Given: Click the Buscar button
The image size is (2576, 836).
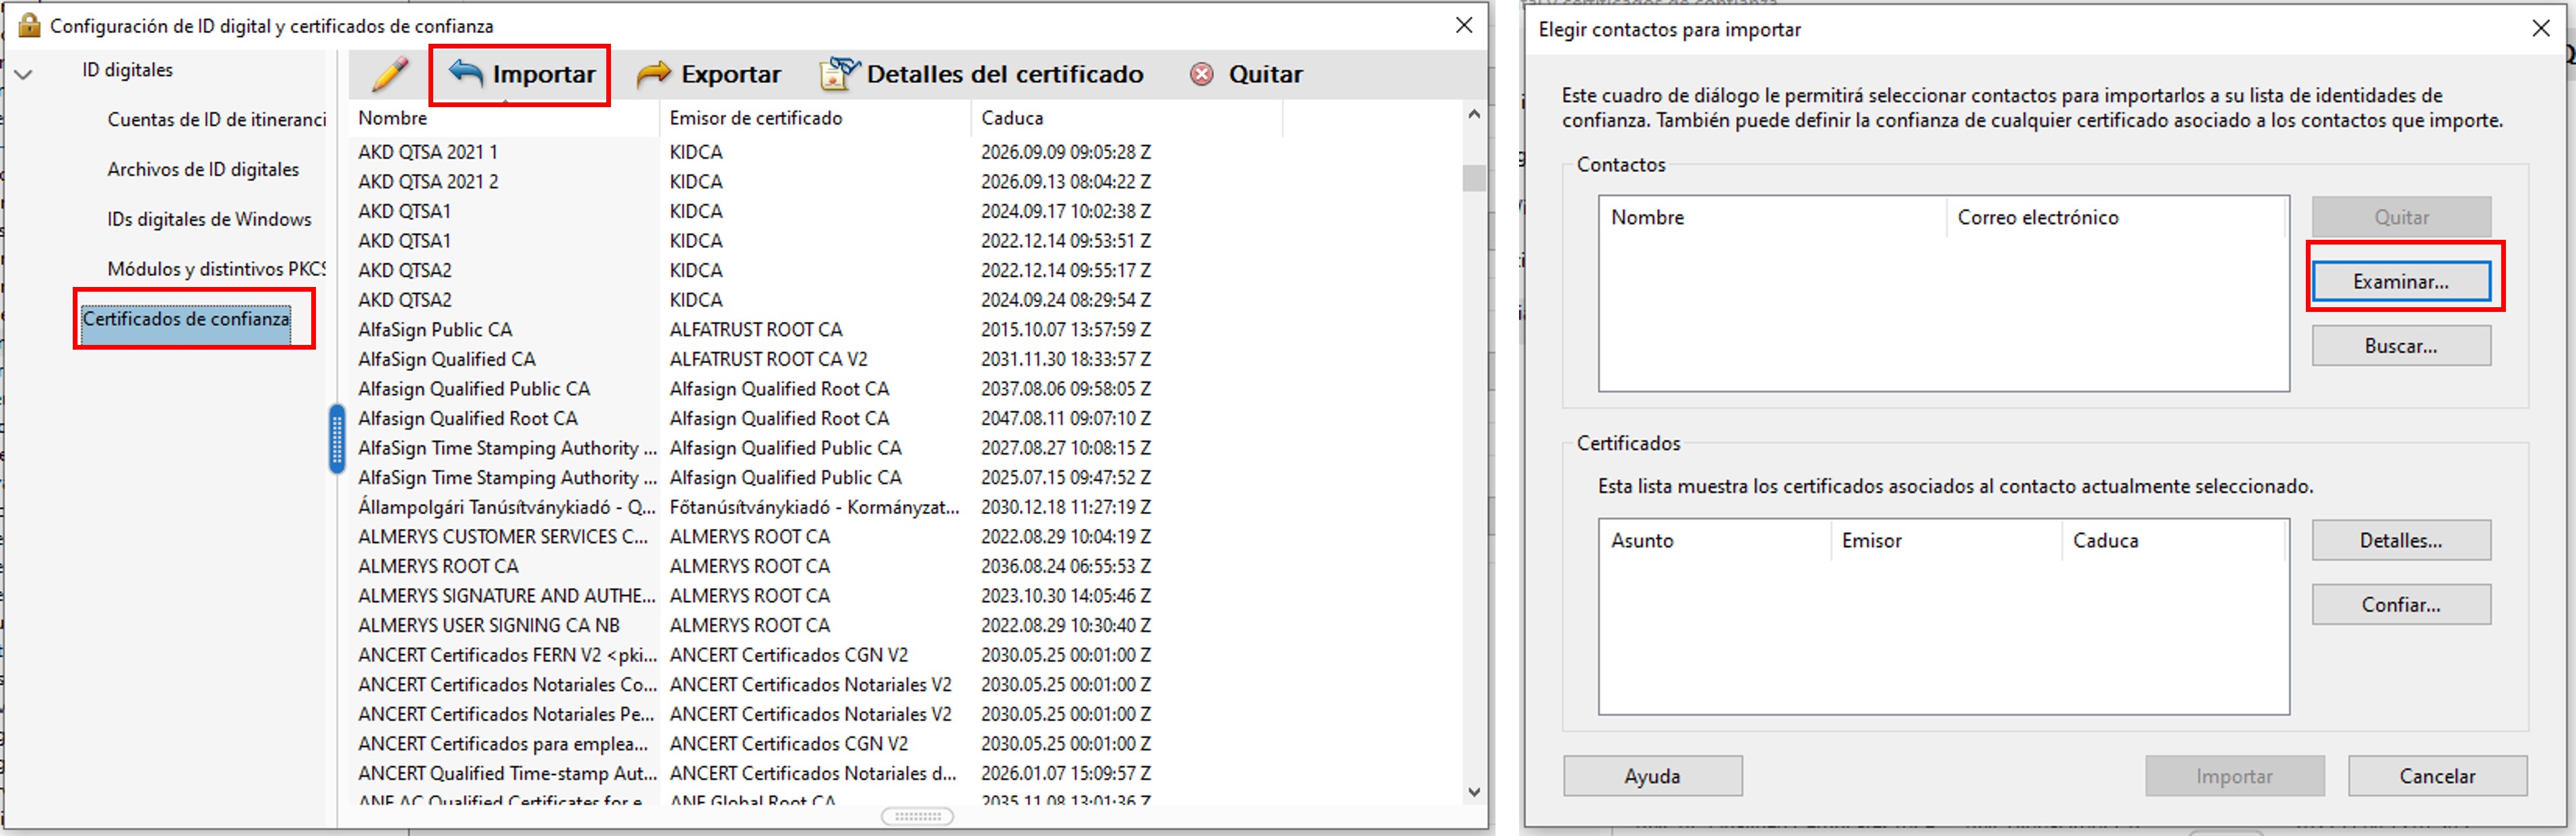Looking at the screenshot, I should coord(2401,345).
